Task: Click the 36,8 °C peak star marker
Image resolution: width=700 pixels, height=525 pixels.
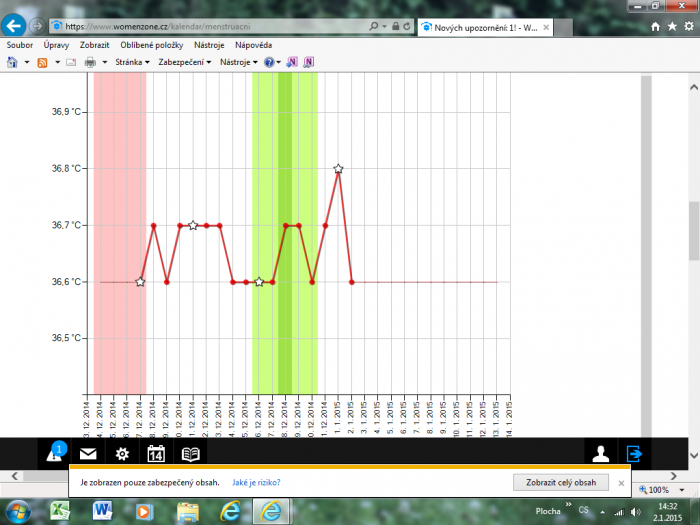Action: (338, 169)
